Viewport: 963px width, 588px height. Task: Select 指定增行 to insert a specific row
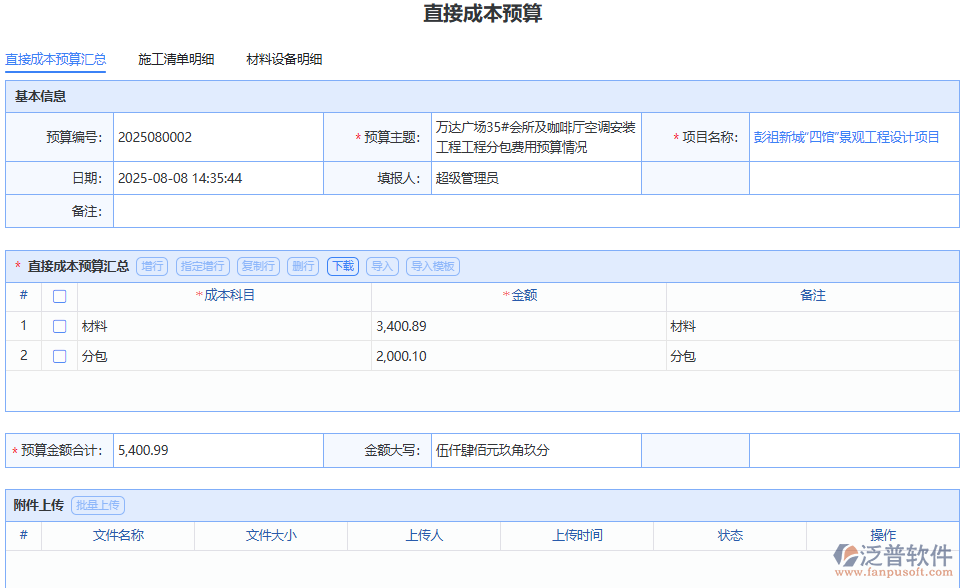click(x=203, y=266)
